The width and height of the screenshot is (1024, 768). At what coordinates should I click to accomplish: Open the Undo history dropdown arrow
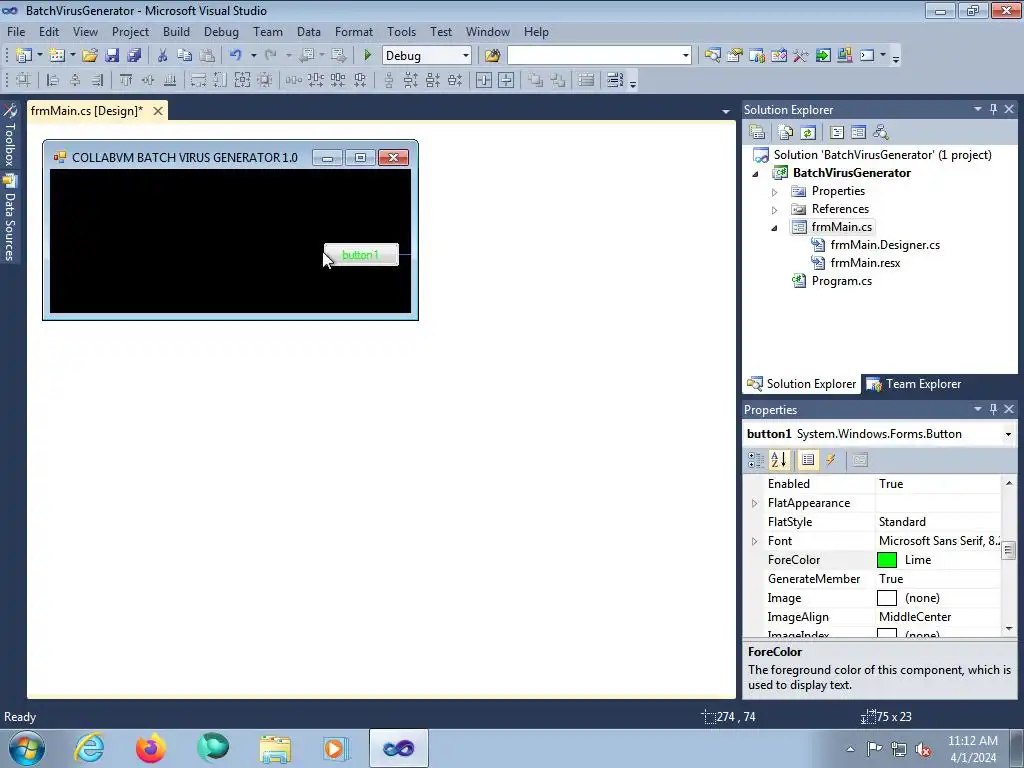[x=254, y=56]
